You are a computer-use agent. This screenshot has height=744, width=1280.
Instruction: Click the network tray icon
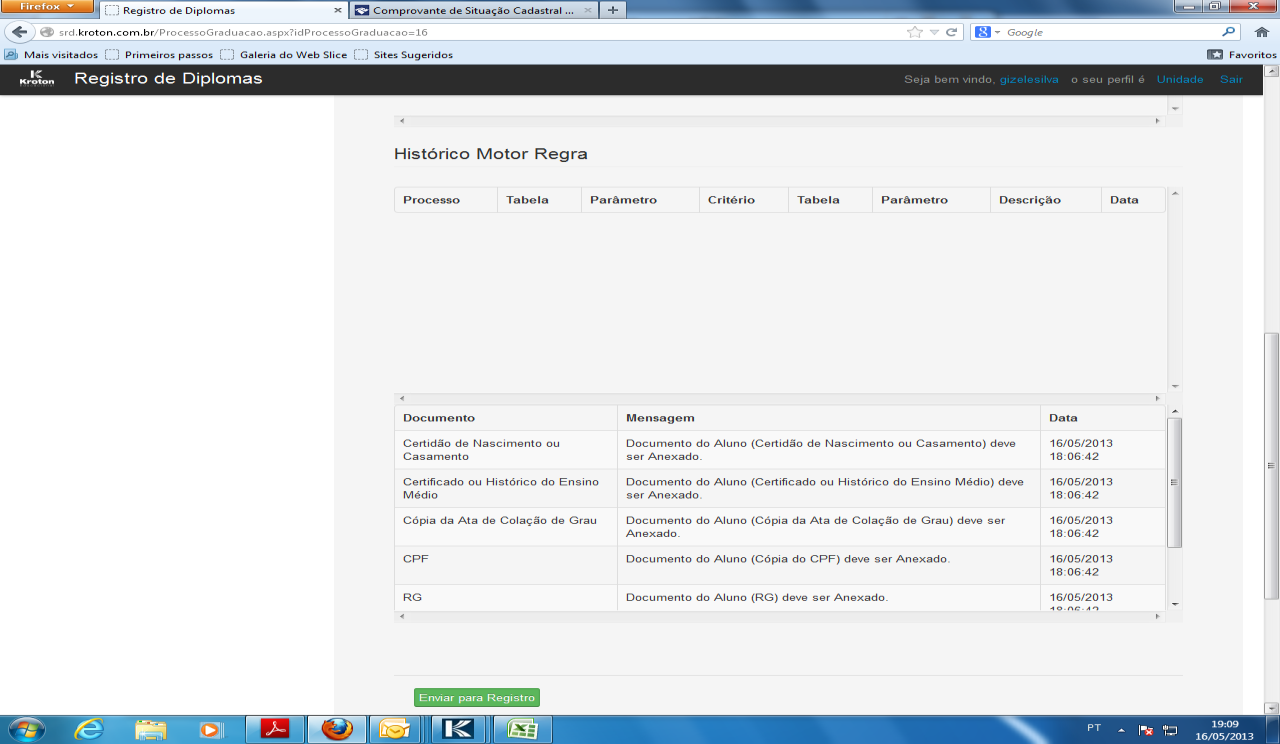[1170, 729]
